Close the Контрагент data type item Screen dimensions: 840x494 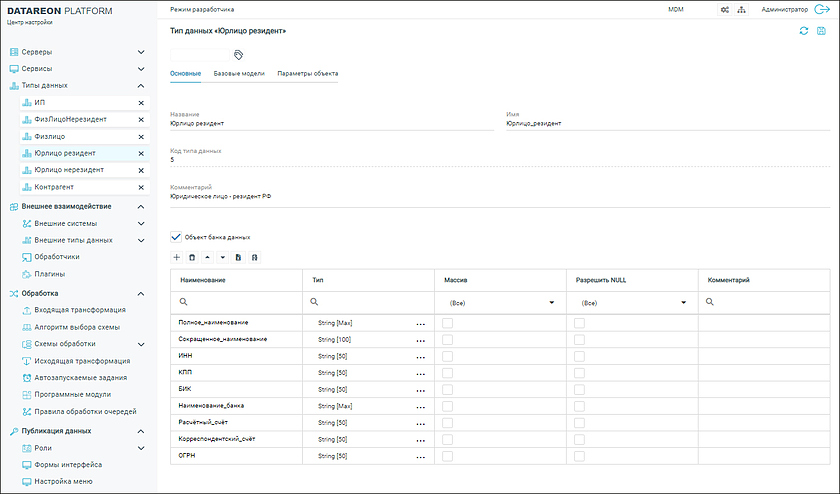tap(141, 187)
